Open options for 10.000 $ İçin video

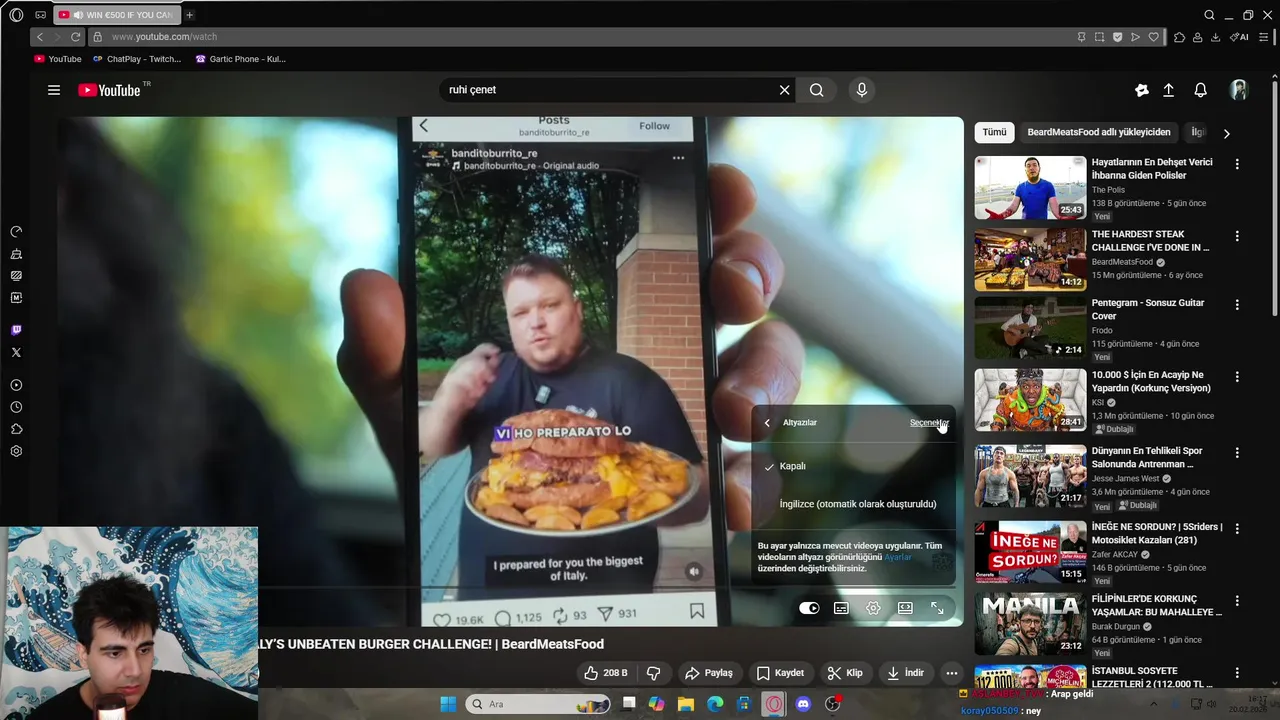(1237, 378)
